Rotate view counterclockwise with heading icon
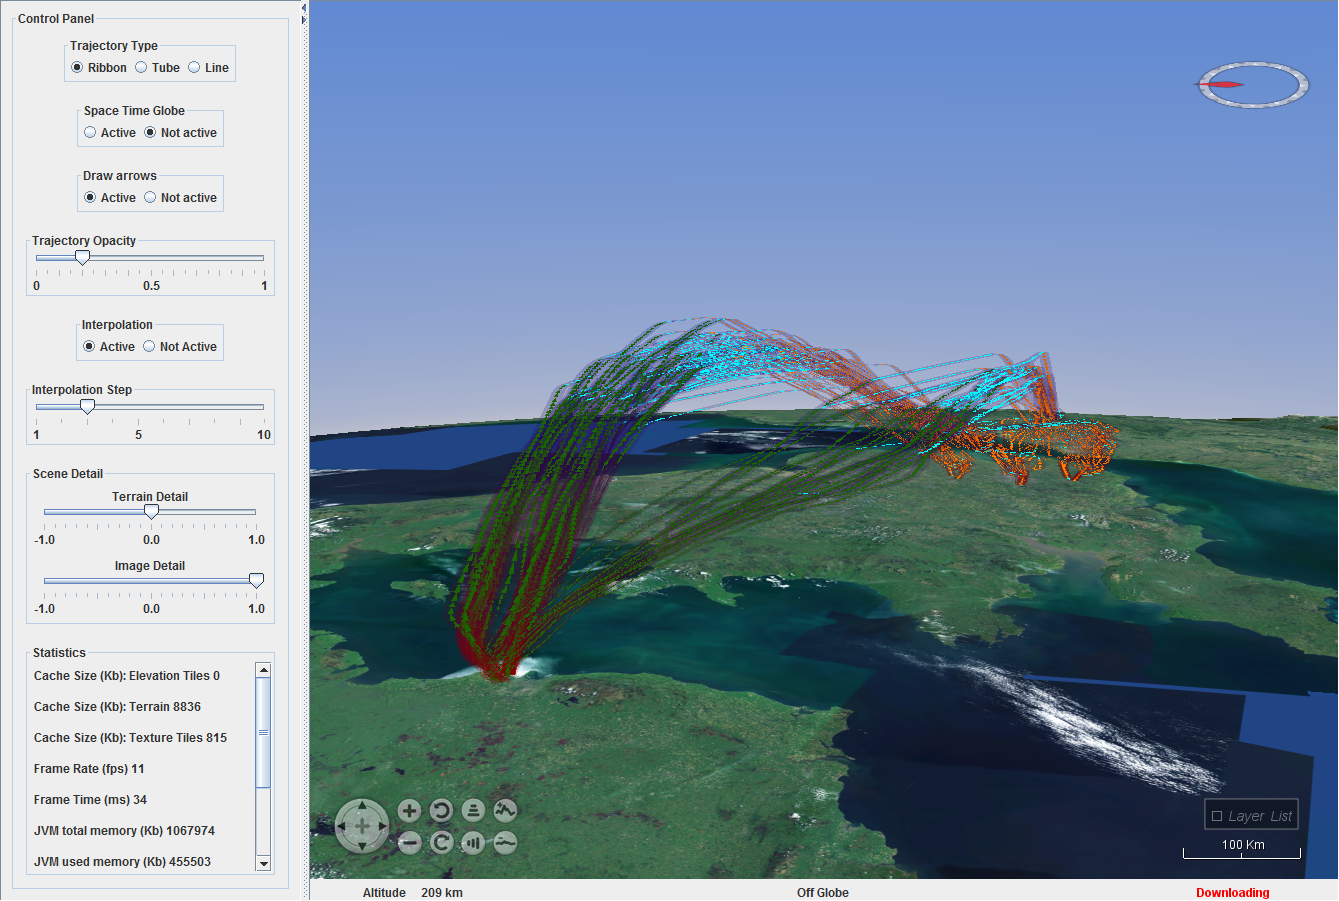The width and height of the screenshot is (1339, 901). (441, 811)
